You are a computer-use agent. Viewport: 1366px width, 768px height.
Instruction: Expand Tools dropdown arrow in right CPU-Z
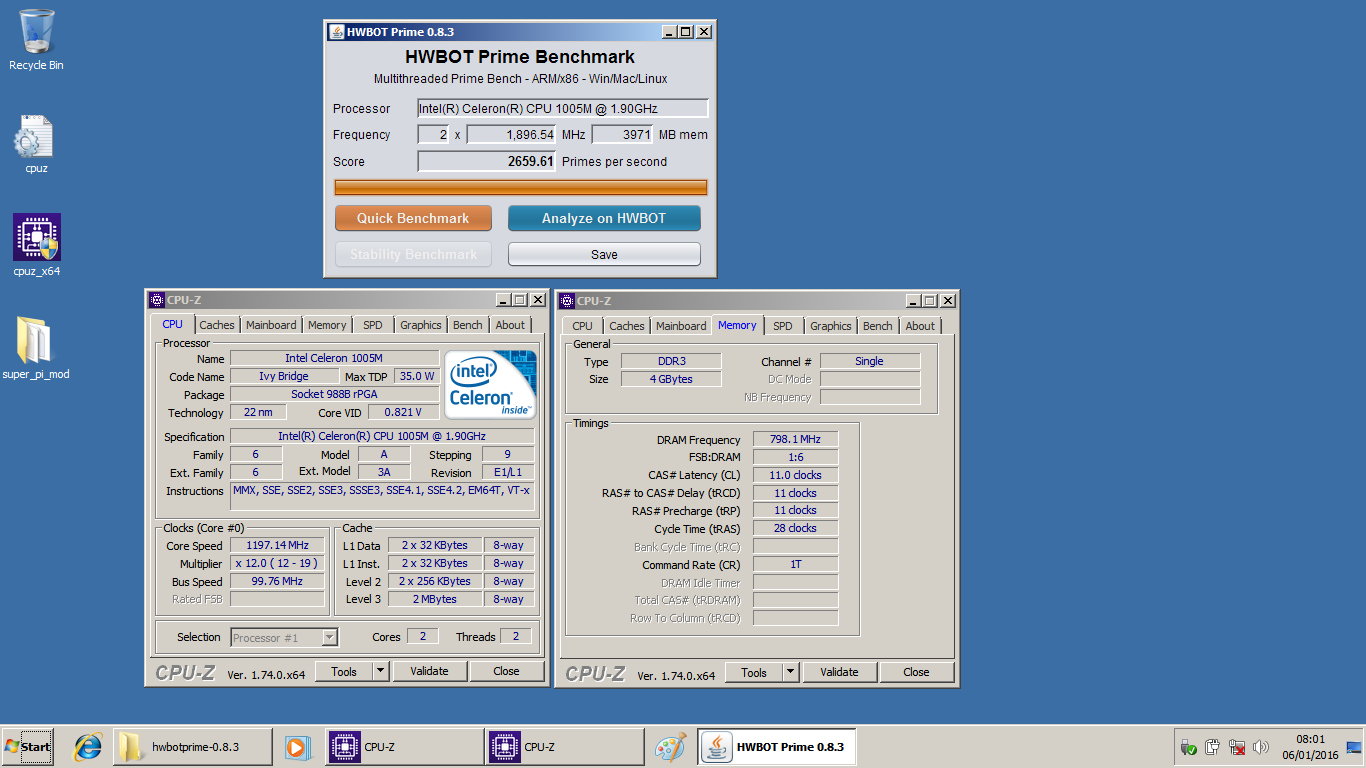tap(791, 673)
